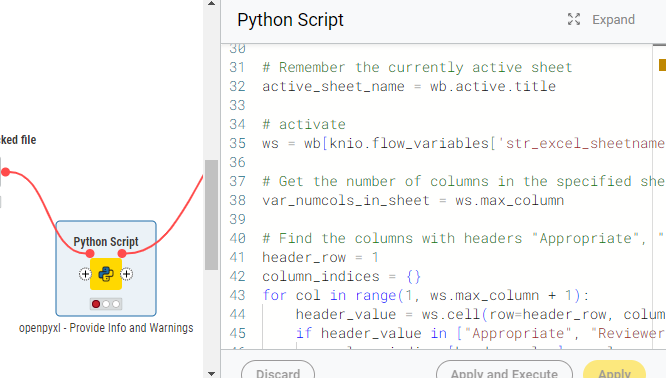Click line 41 header_row = 1
666x378 pixels.
(320, 257)
